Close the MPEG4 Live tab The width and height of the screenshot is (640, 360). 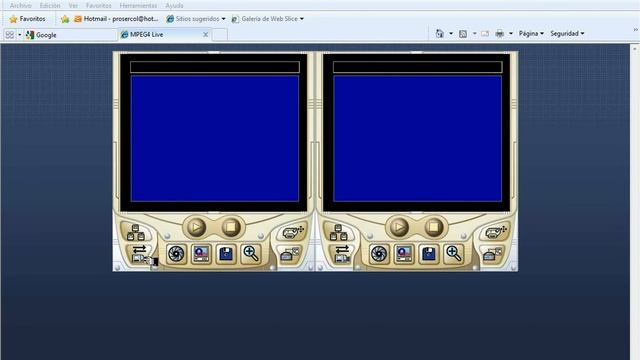[x=206, y=35]
